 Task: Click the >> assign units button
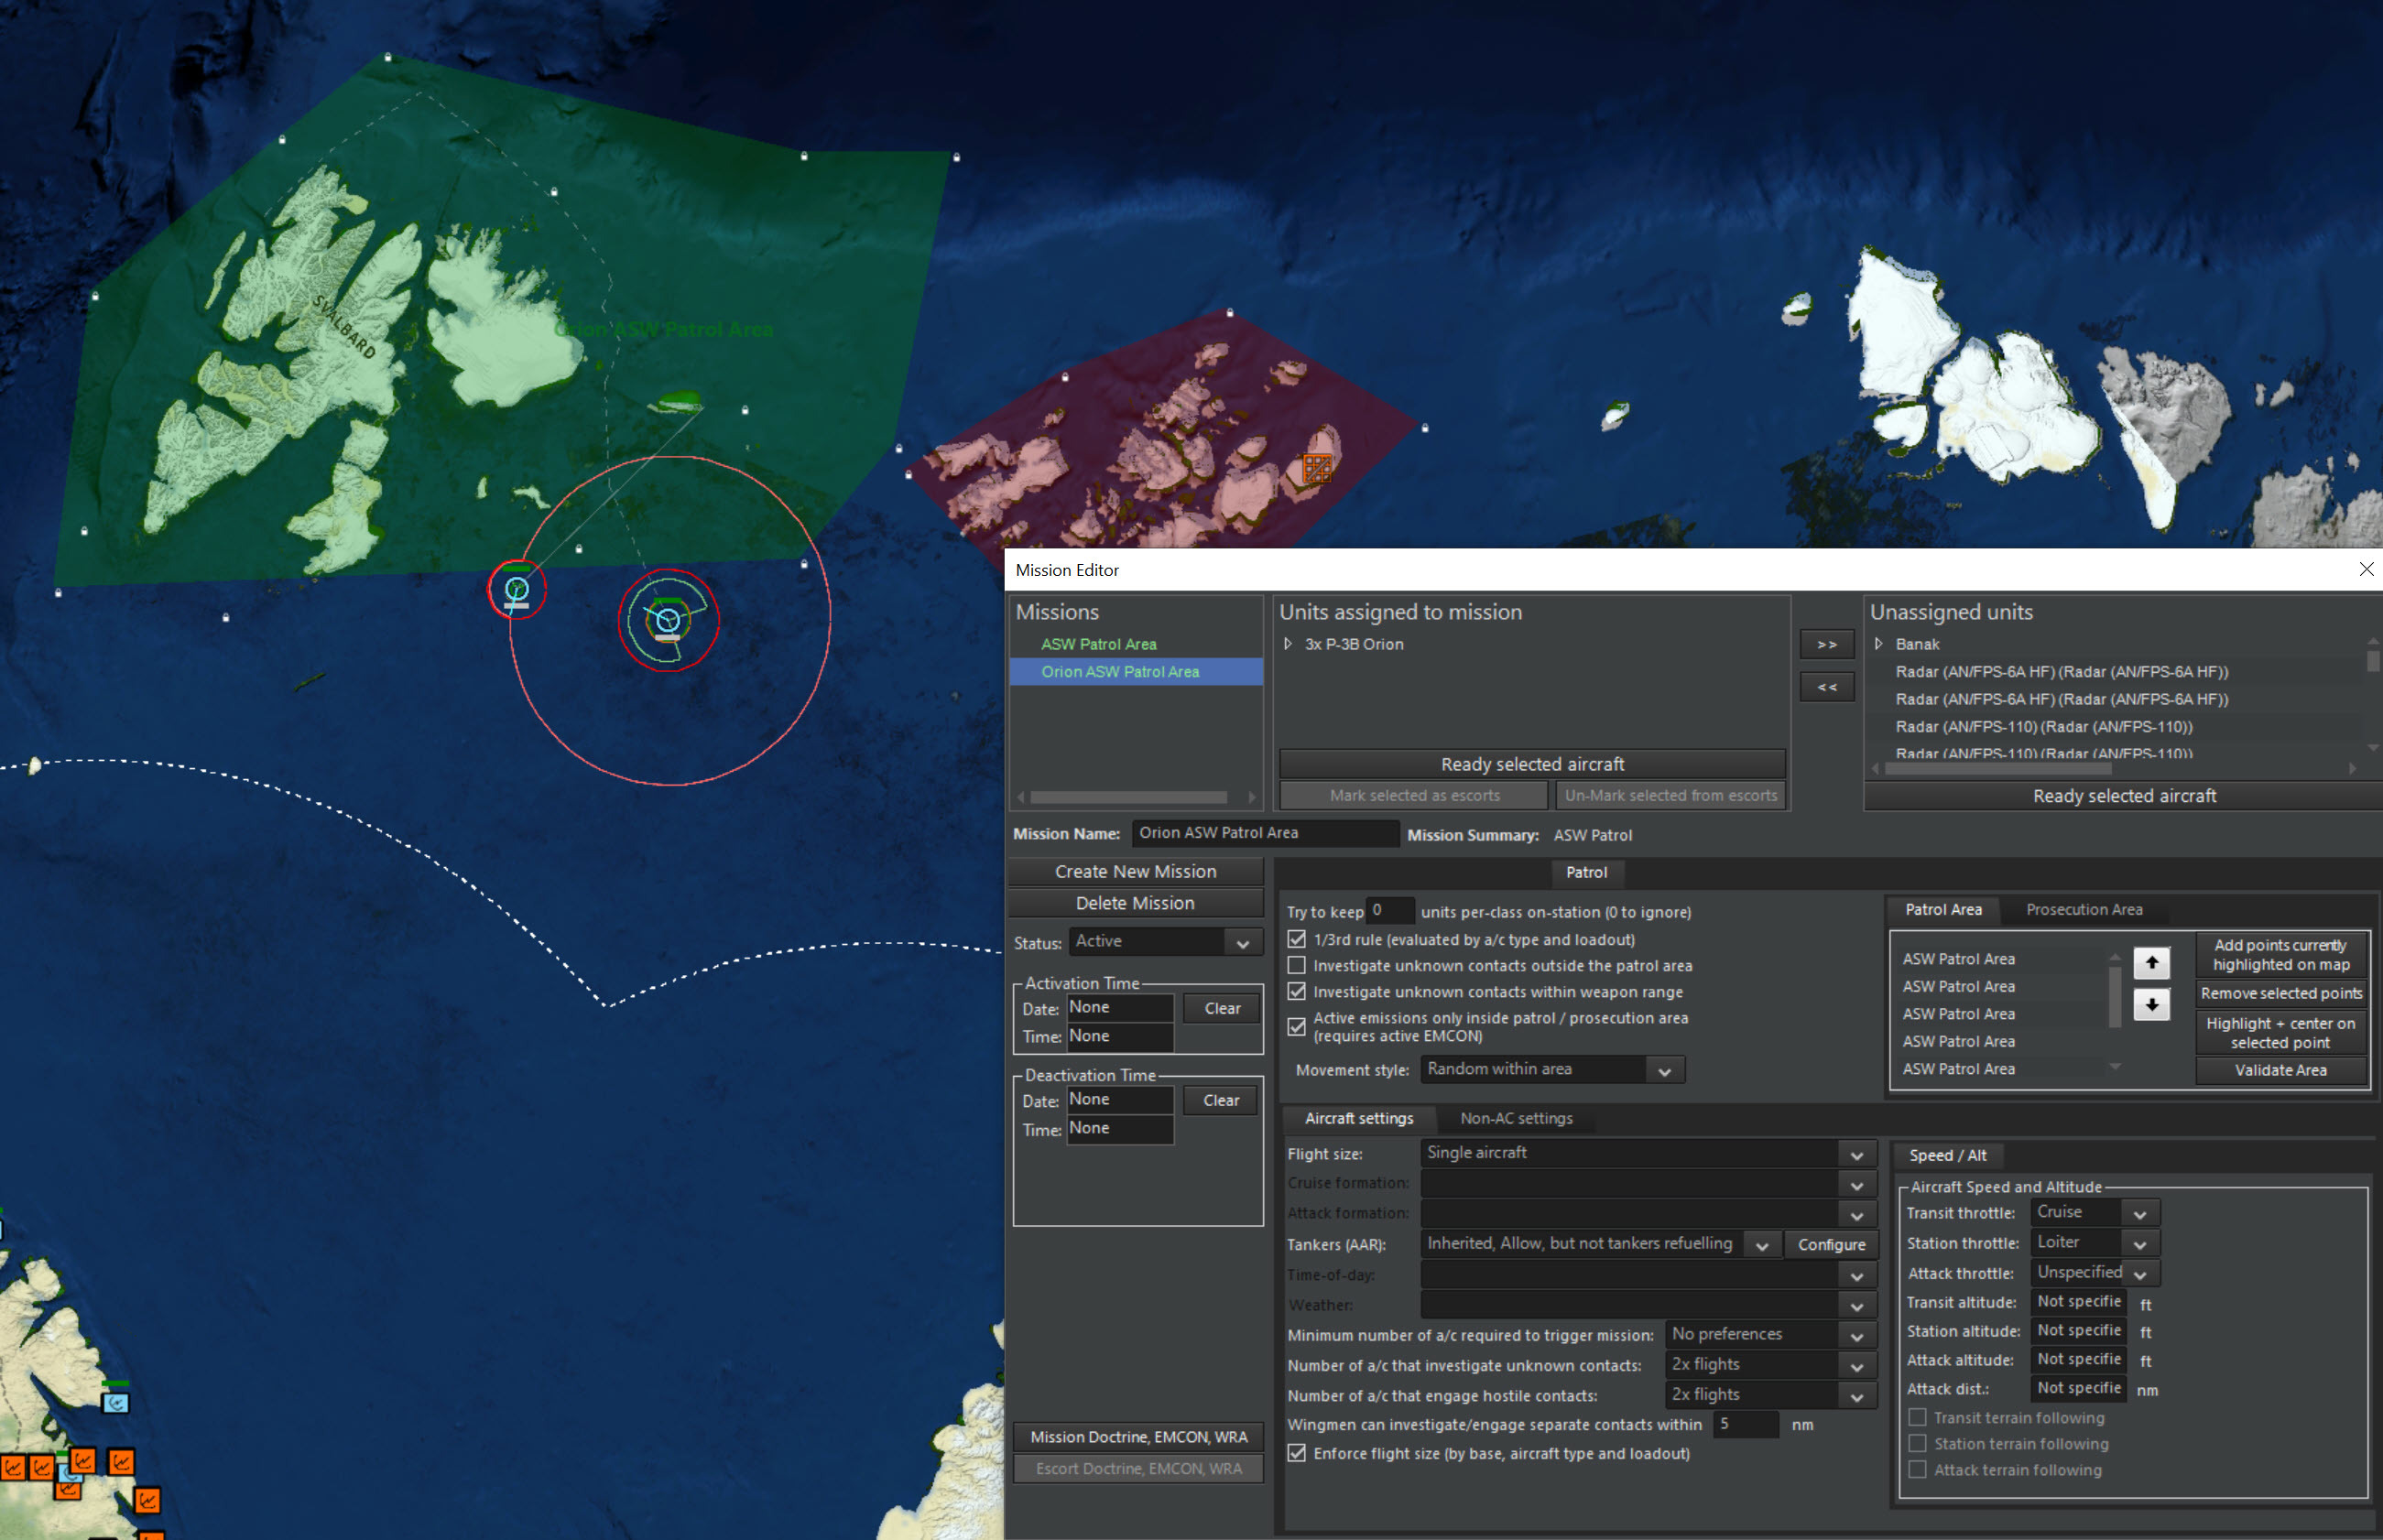coord(1826,645)
